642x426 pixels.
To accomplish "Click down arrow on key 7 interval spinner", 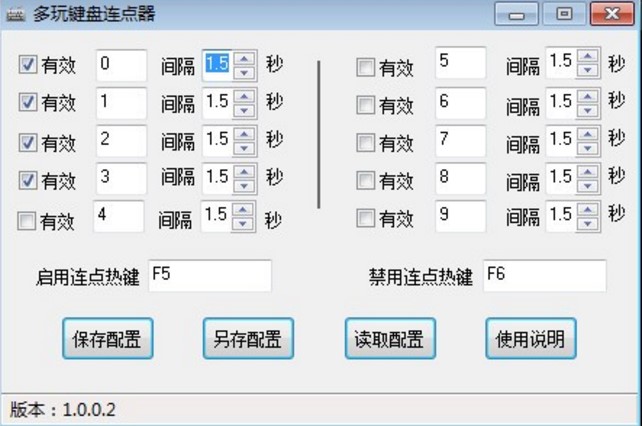I will (588, 148).
